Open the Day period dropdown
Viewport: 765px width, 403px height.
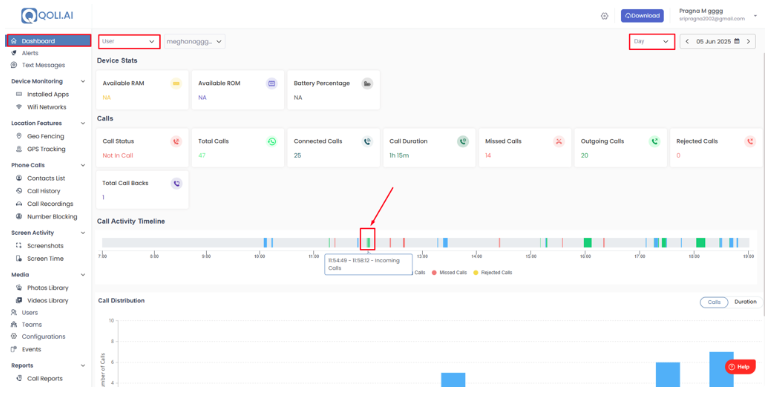click(651, 41)
